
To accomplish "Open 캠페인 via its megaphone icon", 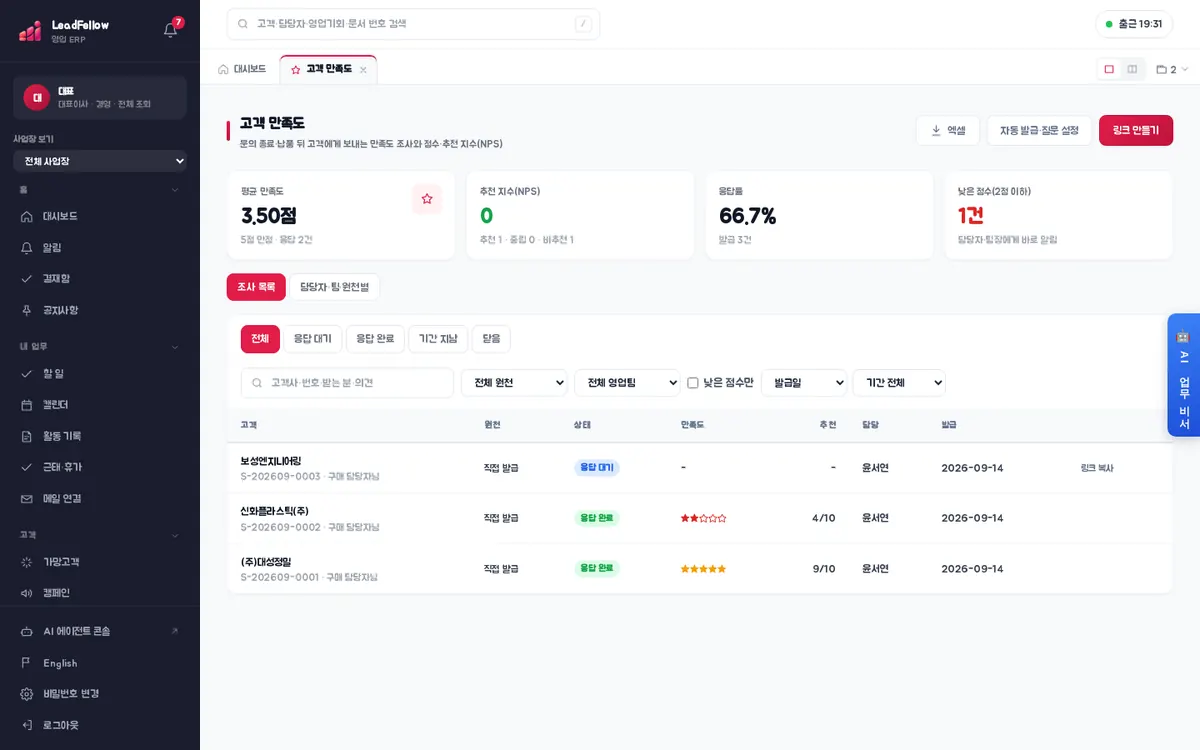I will pyautogui.click(x=27, y=593).
